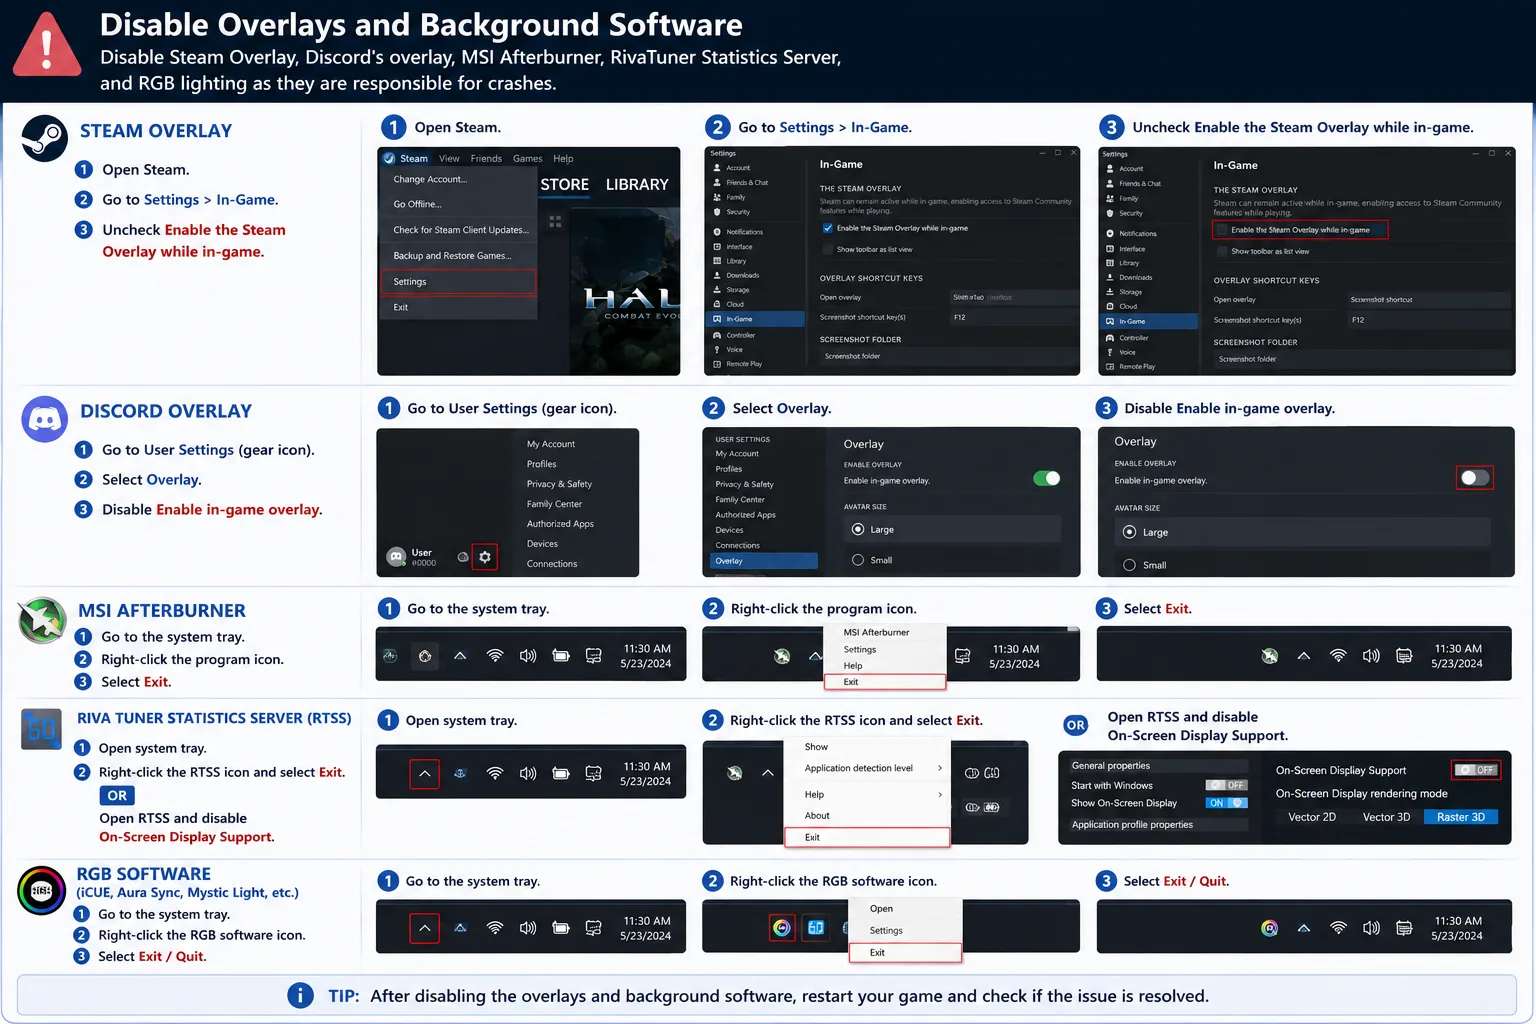1536x1024 pixels.
Task: Toggle Start with Windows in RTSS settings
Action: 1226,785
